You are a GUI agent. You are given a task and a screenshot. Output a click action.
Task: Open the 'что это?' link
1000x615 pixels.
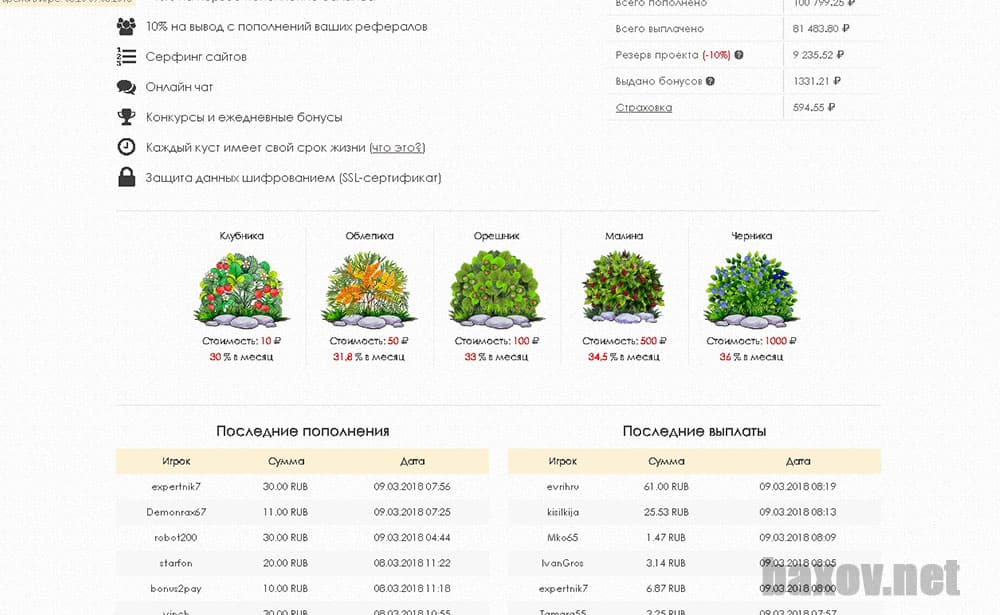(x=397, y=147)
